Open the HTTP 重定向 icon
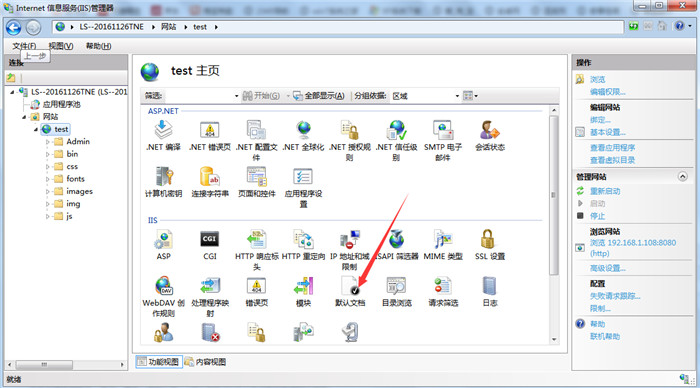 click(x=303, y=245)
